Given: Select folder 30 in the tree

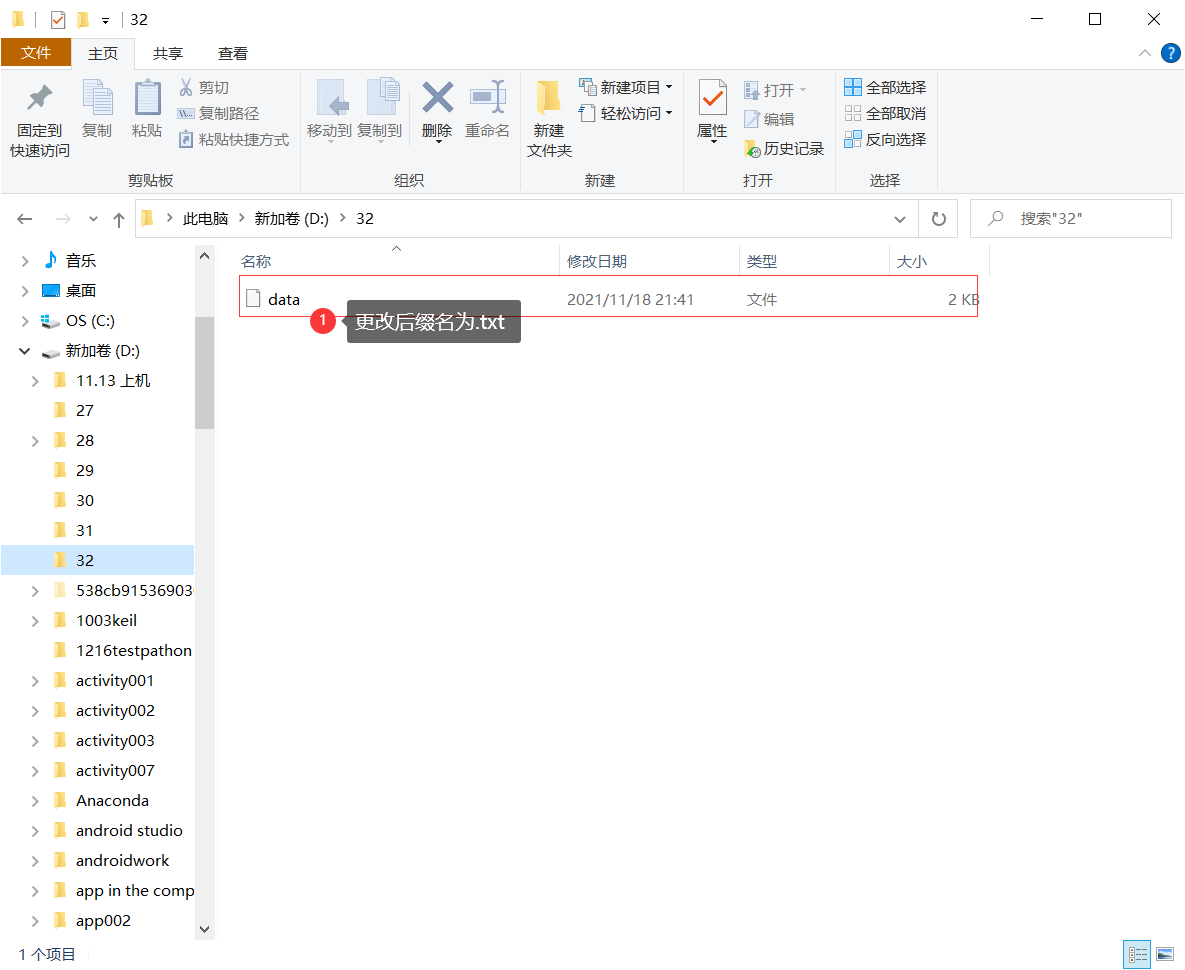Looking at the screenshot, I should coord(85,501).
